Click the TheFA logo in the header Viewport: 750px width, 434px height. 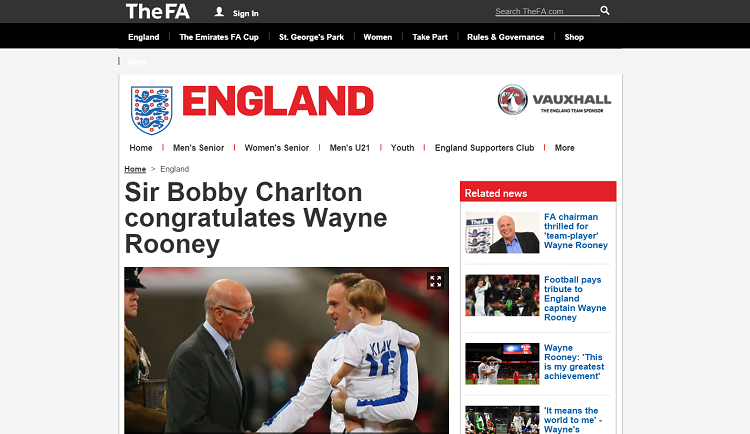[157, 11]
